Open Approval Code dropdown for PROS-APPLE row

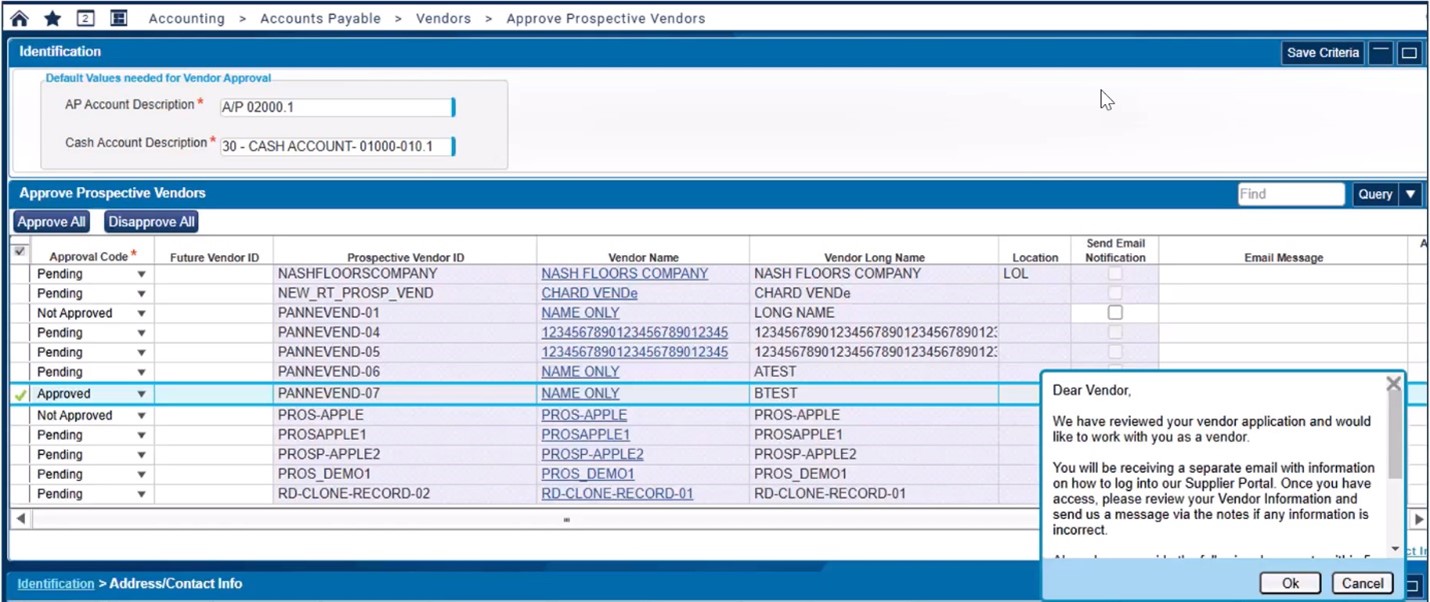pyautogui.click(x=141, y=416)
